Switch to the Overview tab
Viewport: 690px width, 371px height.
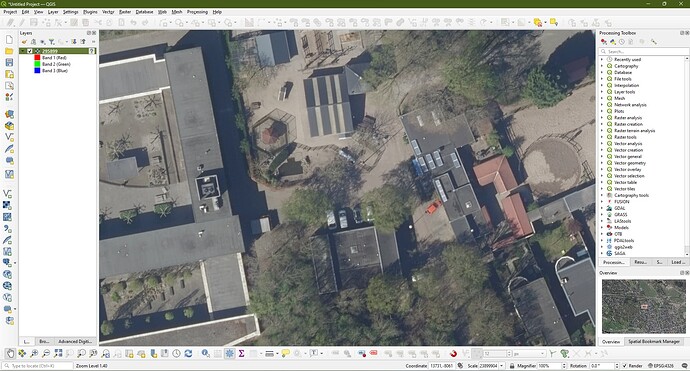click(x=611, y=342)
